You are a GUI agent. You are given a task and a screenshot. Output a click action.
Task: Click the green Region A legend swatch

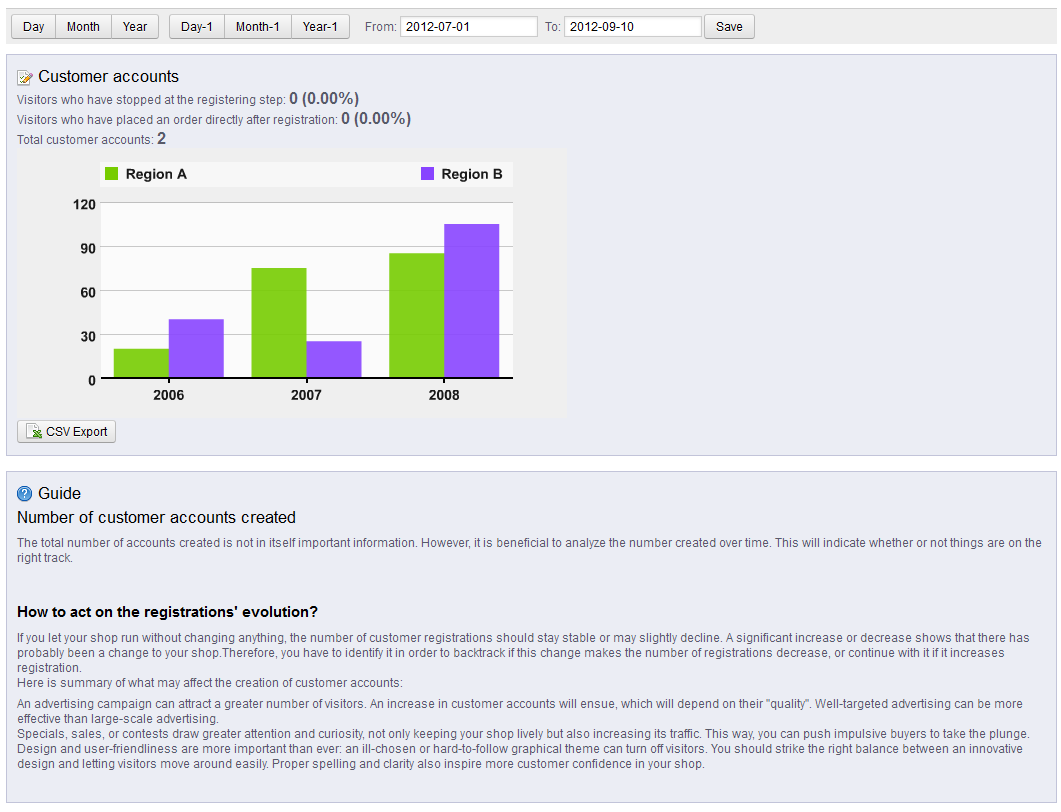112,174
